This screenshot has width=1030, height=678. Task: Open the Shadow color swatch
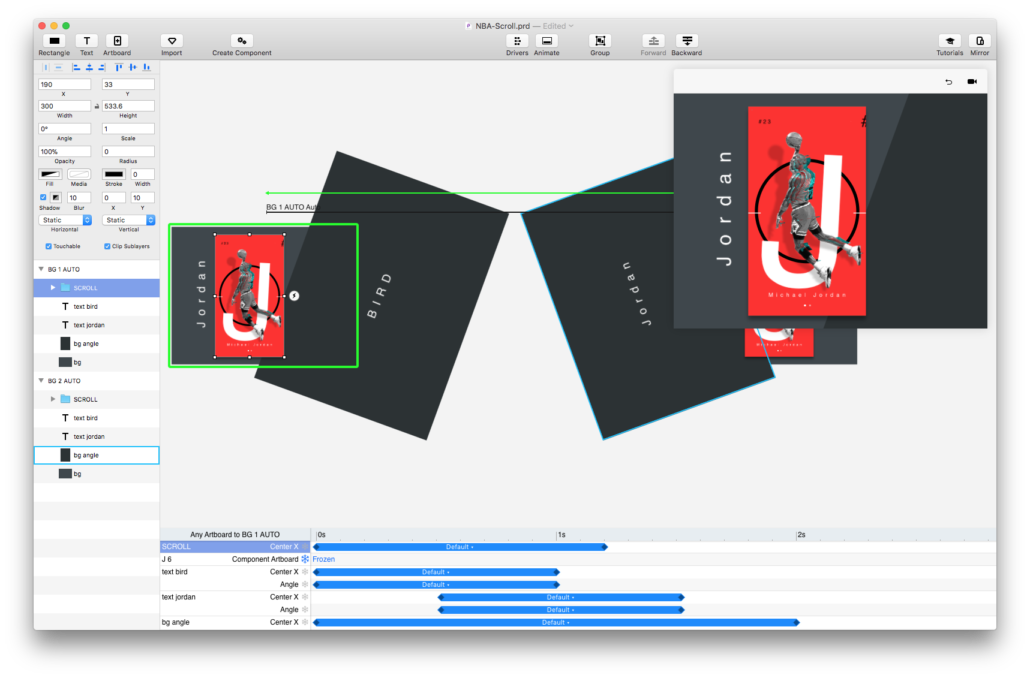click(56, 197)
